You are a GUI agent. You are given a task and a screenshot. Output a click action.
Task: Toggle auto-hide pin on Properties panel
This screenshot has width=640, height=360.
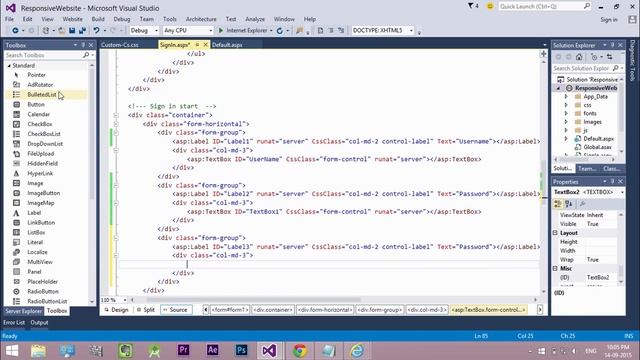[x=612, y=182]
